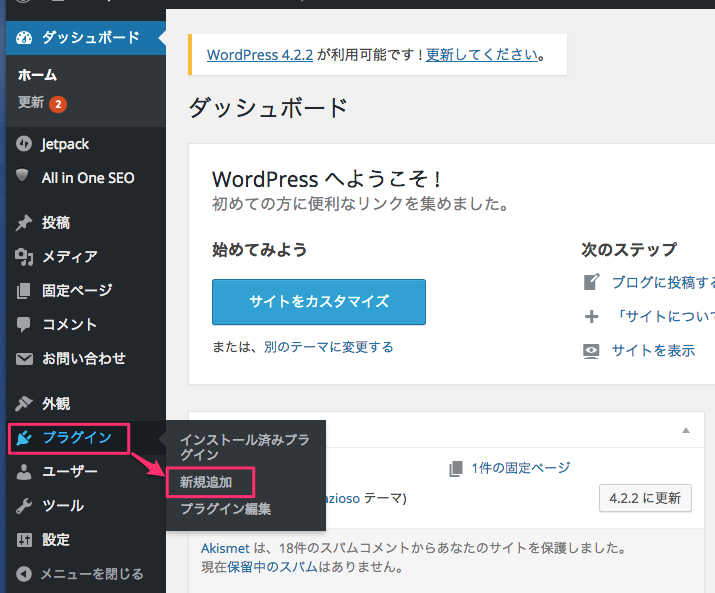Click the pushpin icon for 投稿

(x=24, y=223)
